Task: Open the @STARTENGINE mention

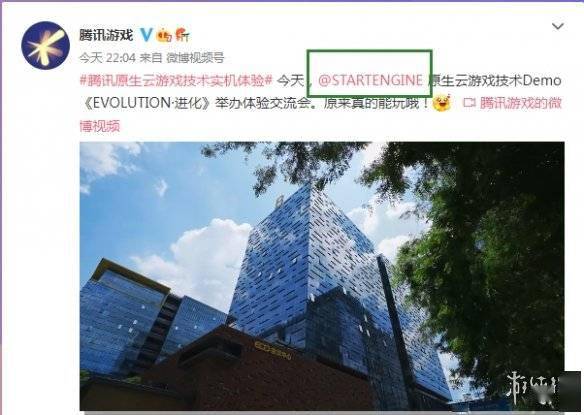Action: tap(371, 80)
